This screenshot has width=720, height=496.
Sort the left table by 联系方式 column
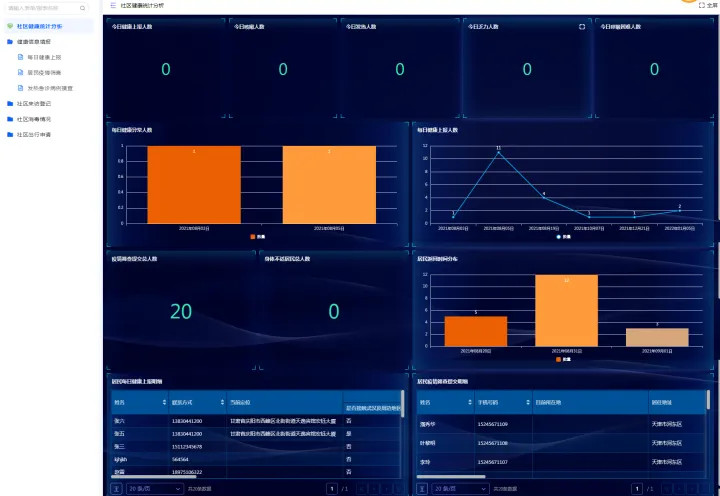click(x=222, y=402)
